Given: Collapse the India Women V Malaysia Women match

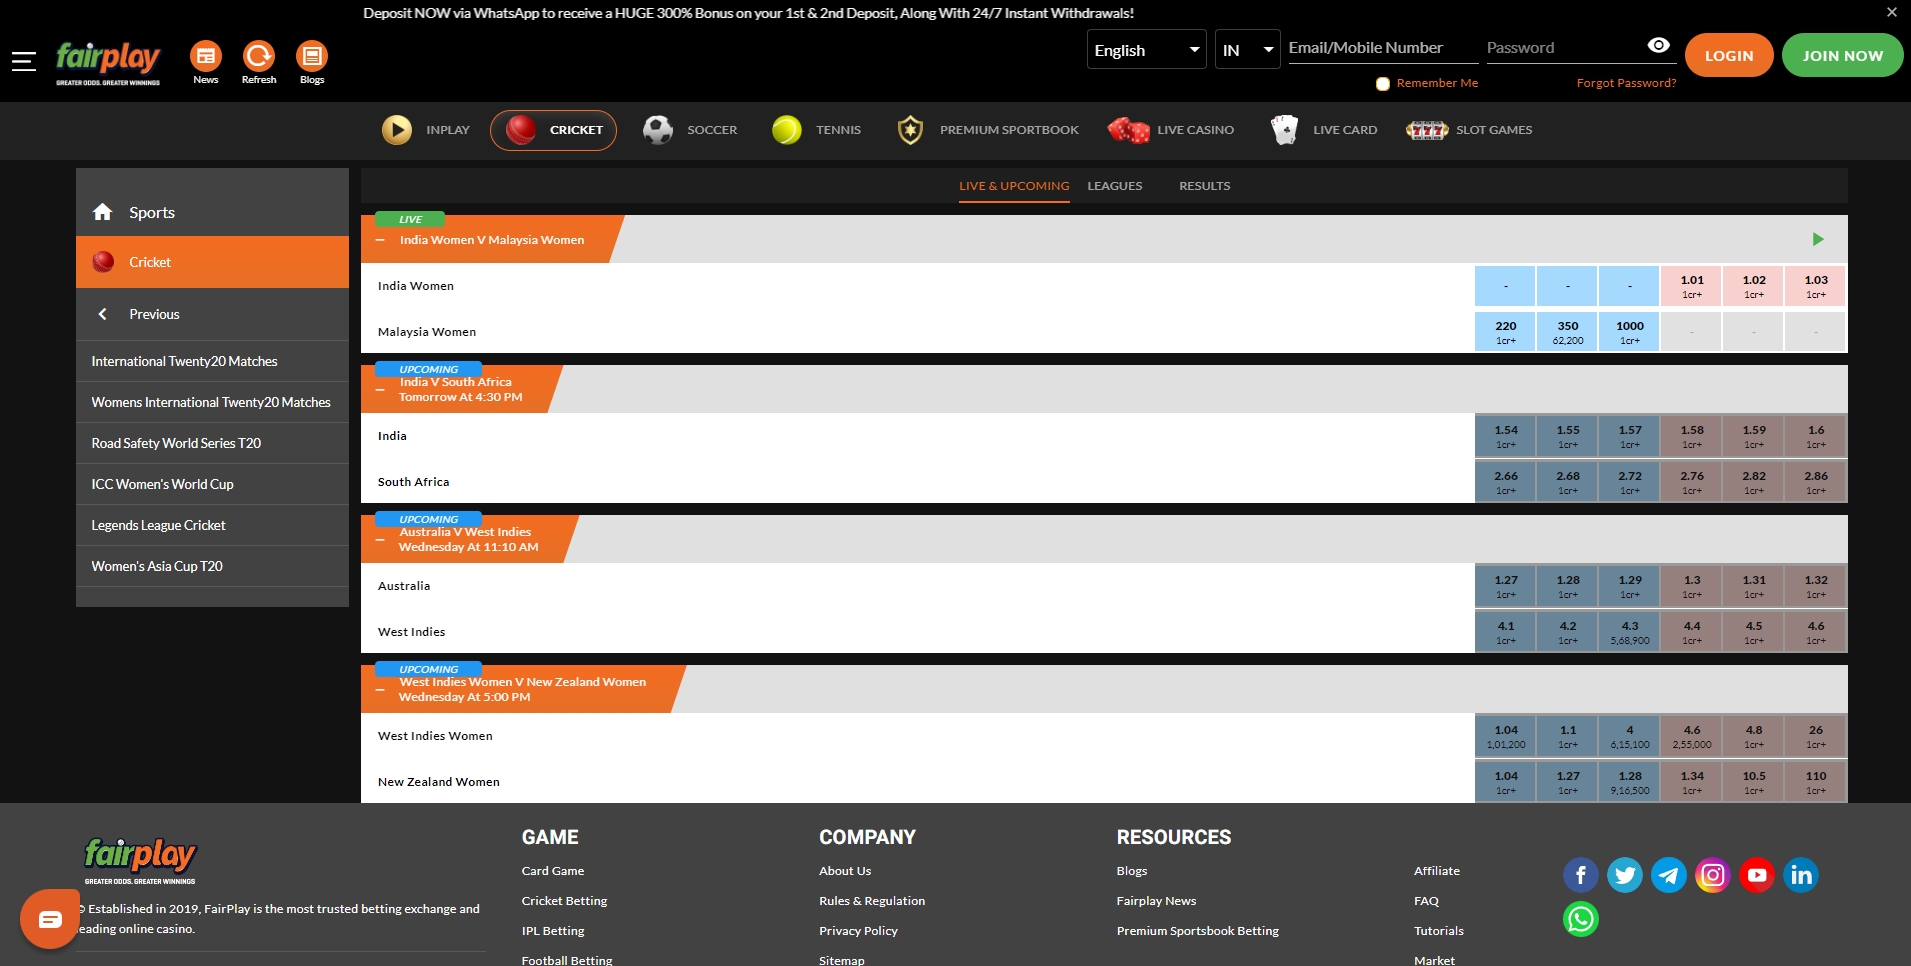Looking at the screenshot, I should click(x=380, y=240).
